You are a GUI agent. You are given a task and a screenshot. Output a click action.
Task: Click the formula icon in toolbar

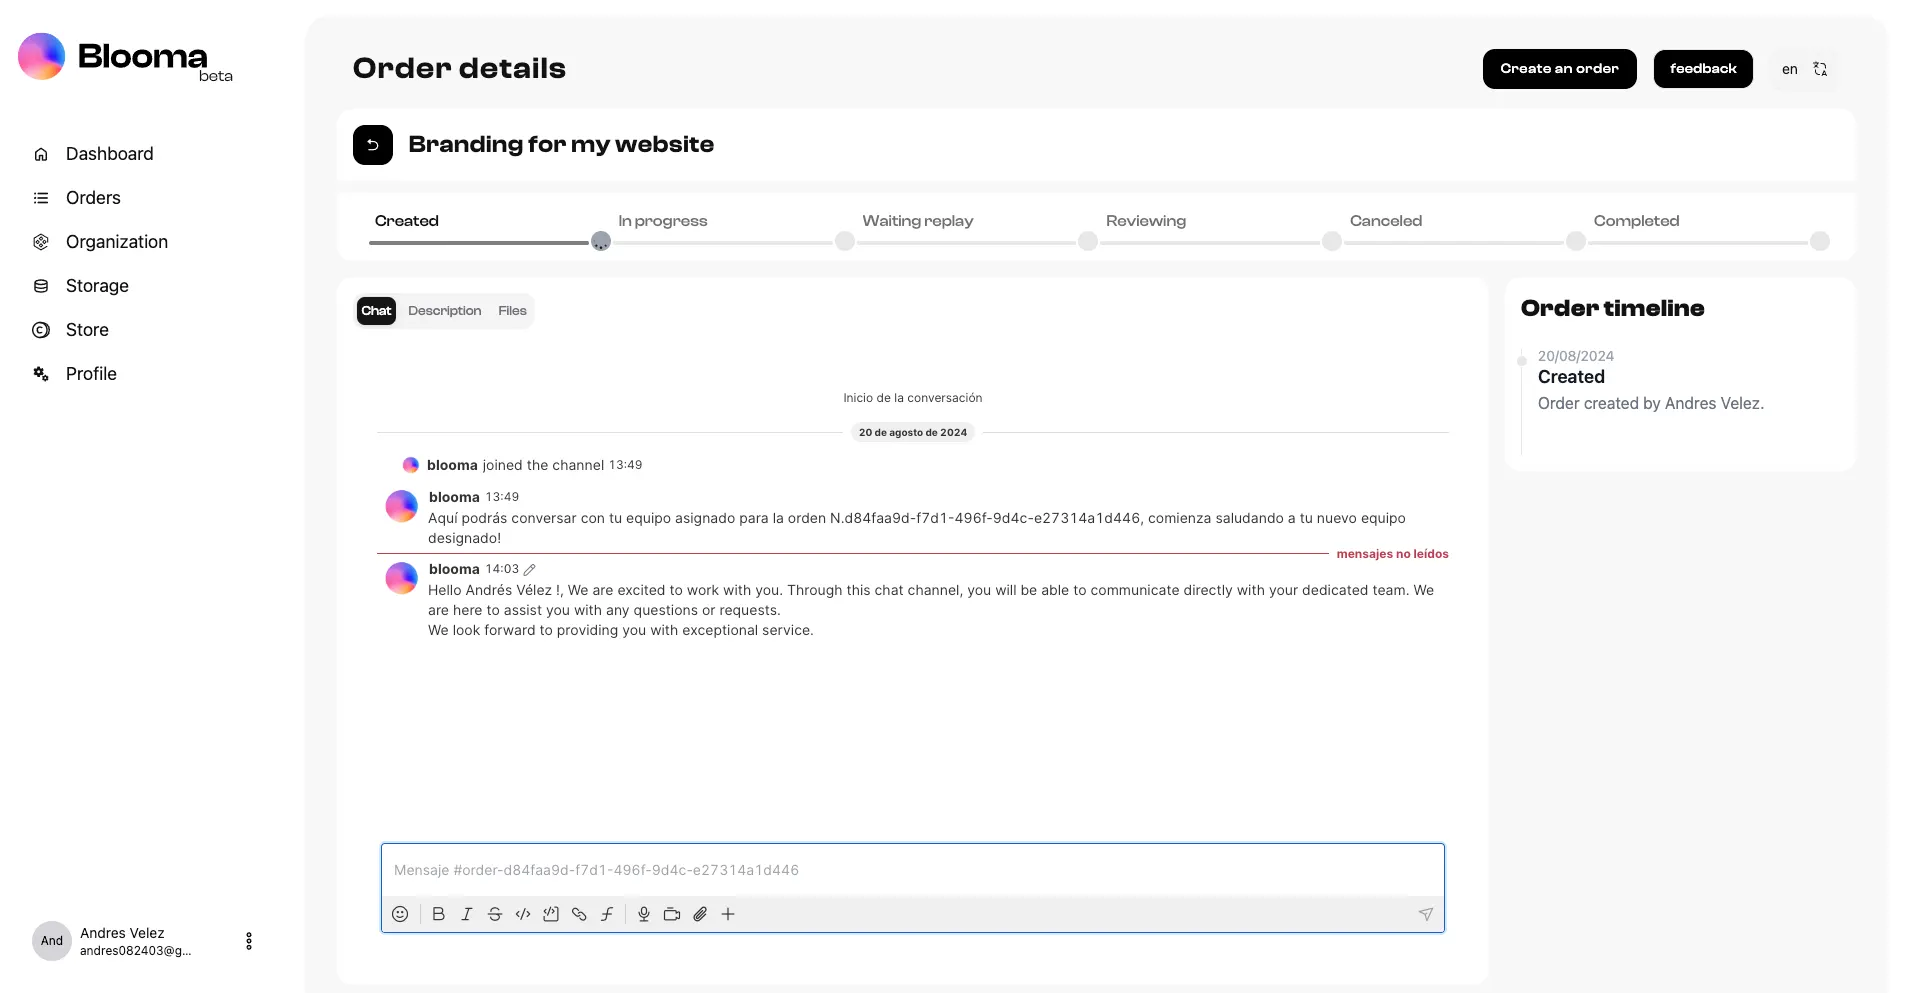tap(606, 914)
